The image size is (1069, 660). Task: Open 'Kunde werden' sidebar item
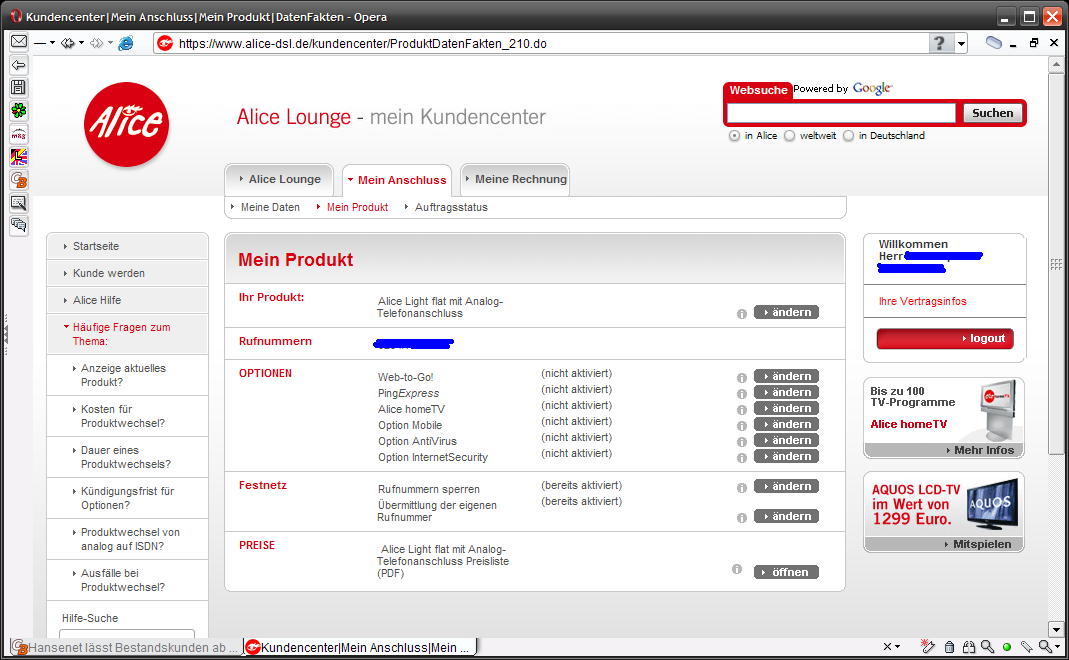tap(127, 273)
